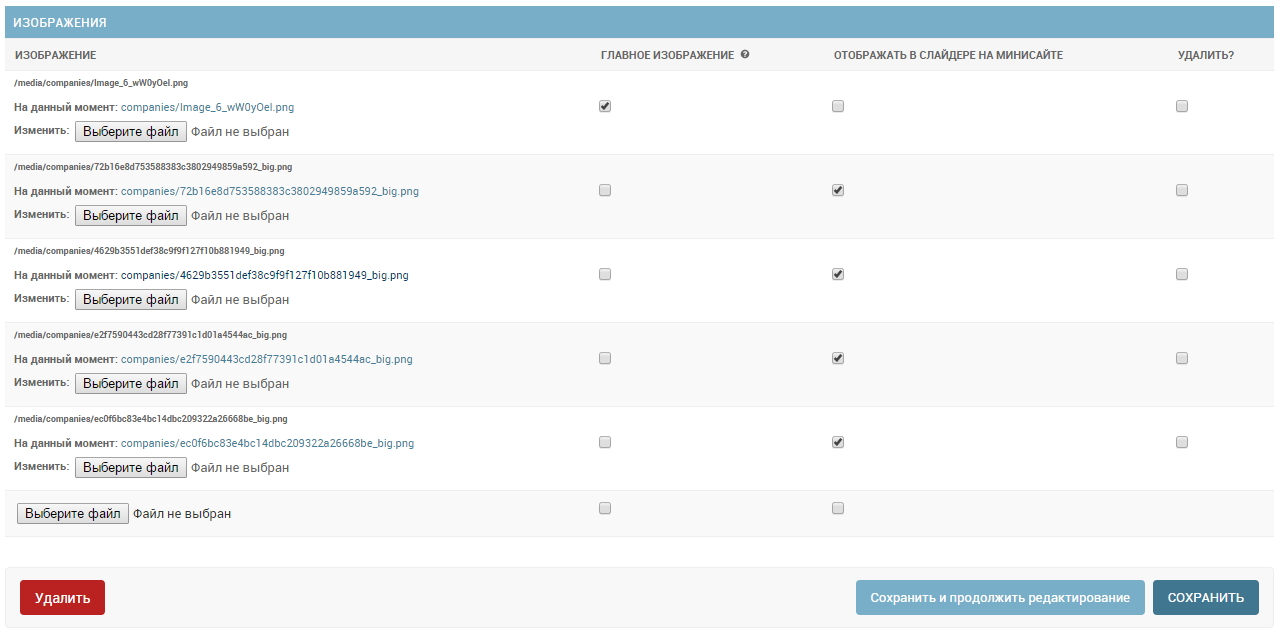Tick delete checkbox for 72b16e8d...592_big.png
Viewport: 1278px width, 632px height.
click(1182, 190)
